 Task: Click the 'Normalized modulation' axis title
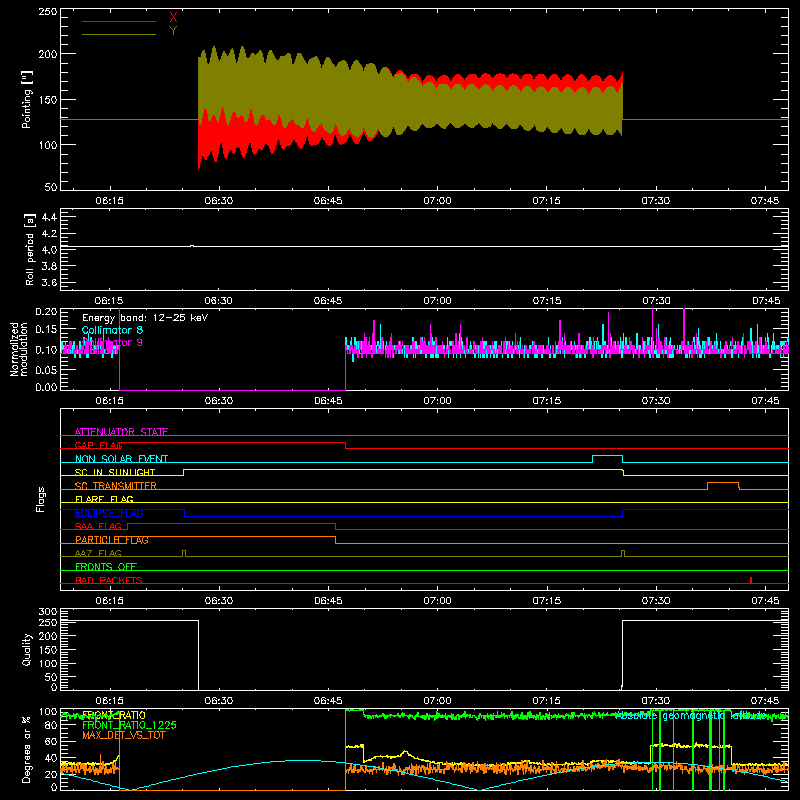19,349
